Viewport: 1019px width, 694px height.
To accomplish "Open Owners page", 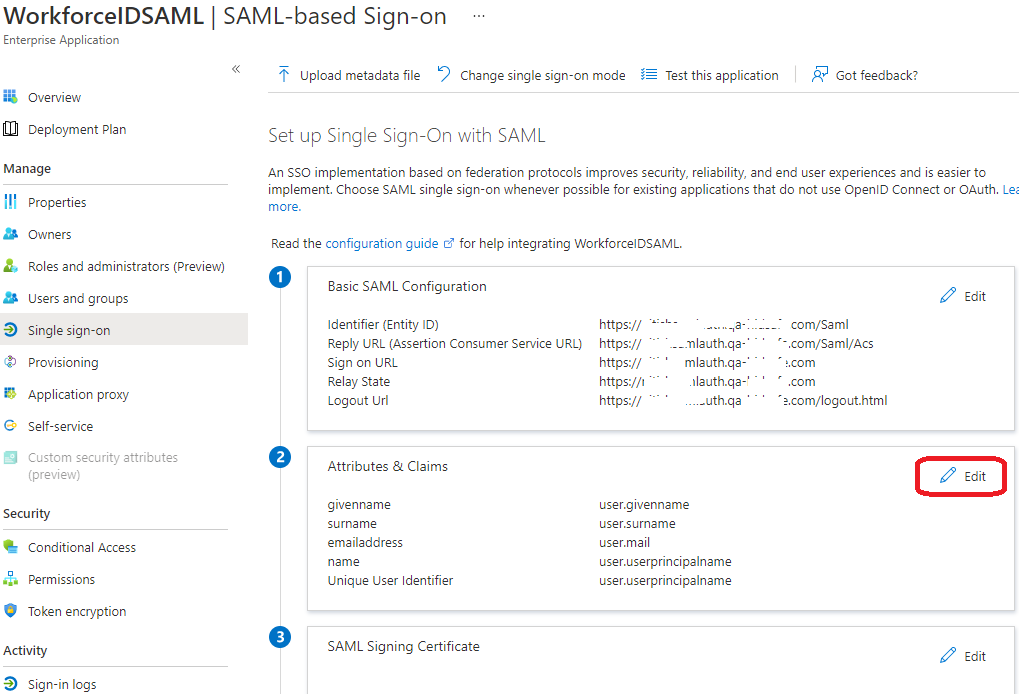I will coord(49,235).
